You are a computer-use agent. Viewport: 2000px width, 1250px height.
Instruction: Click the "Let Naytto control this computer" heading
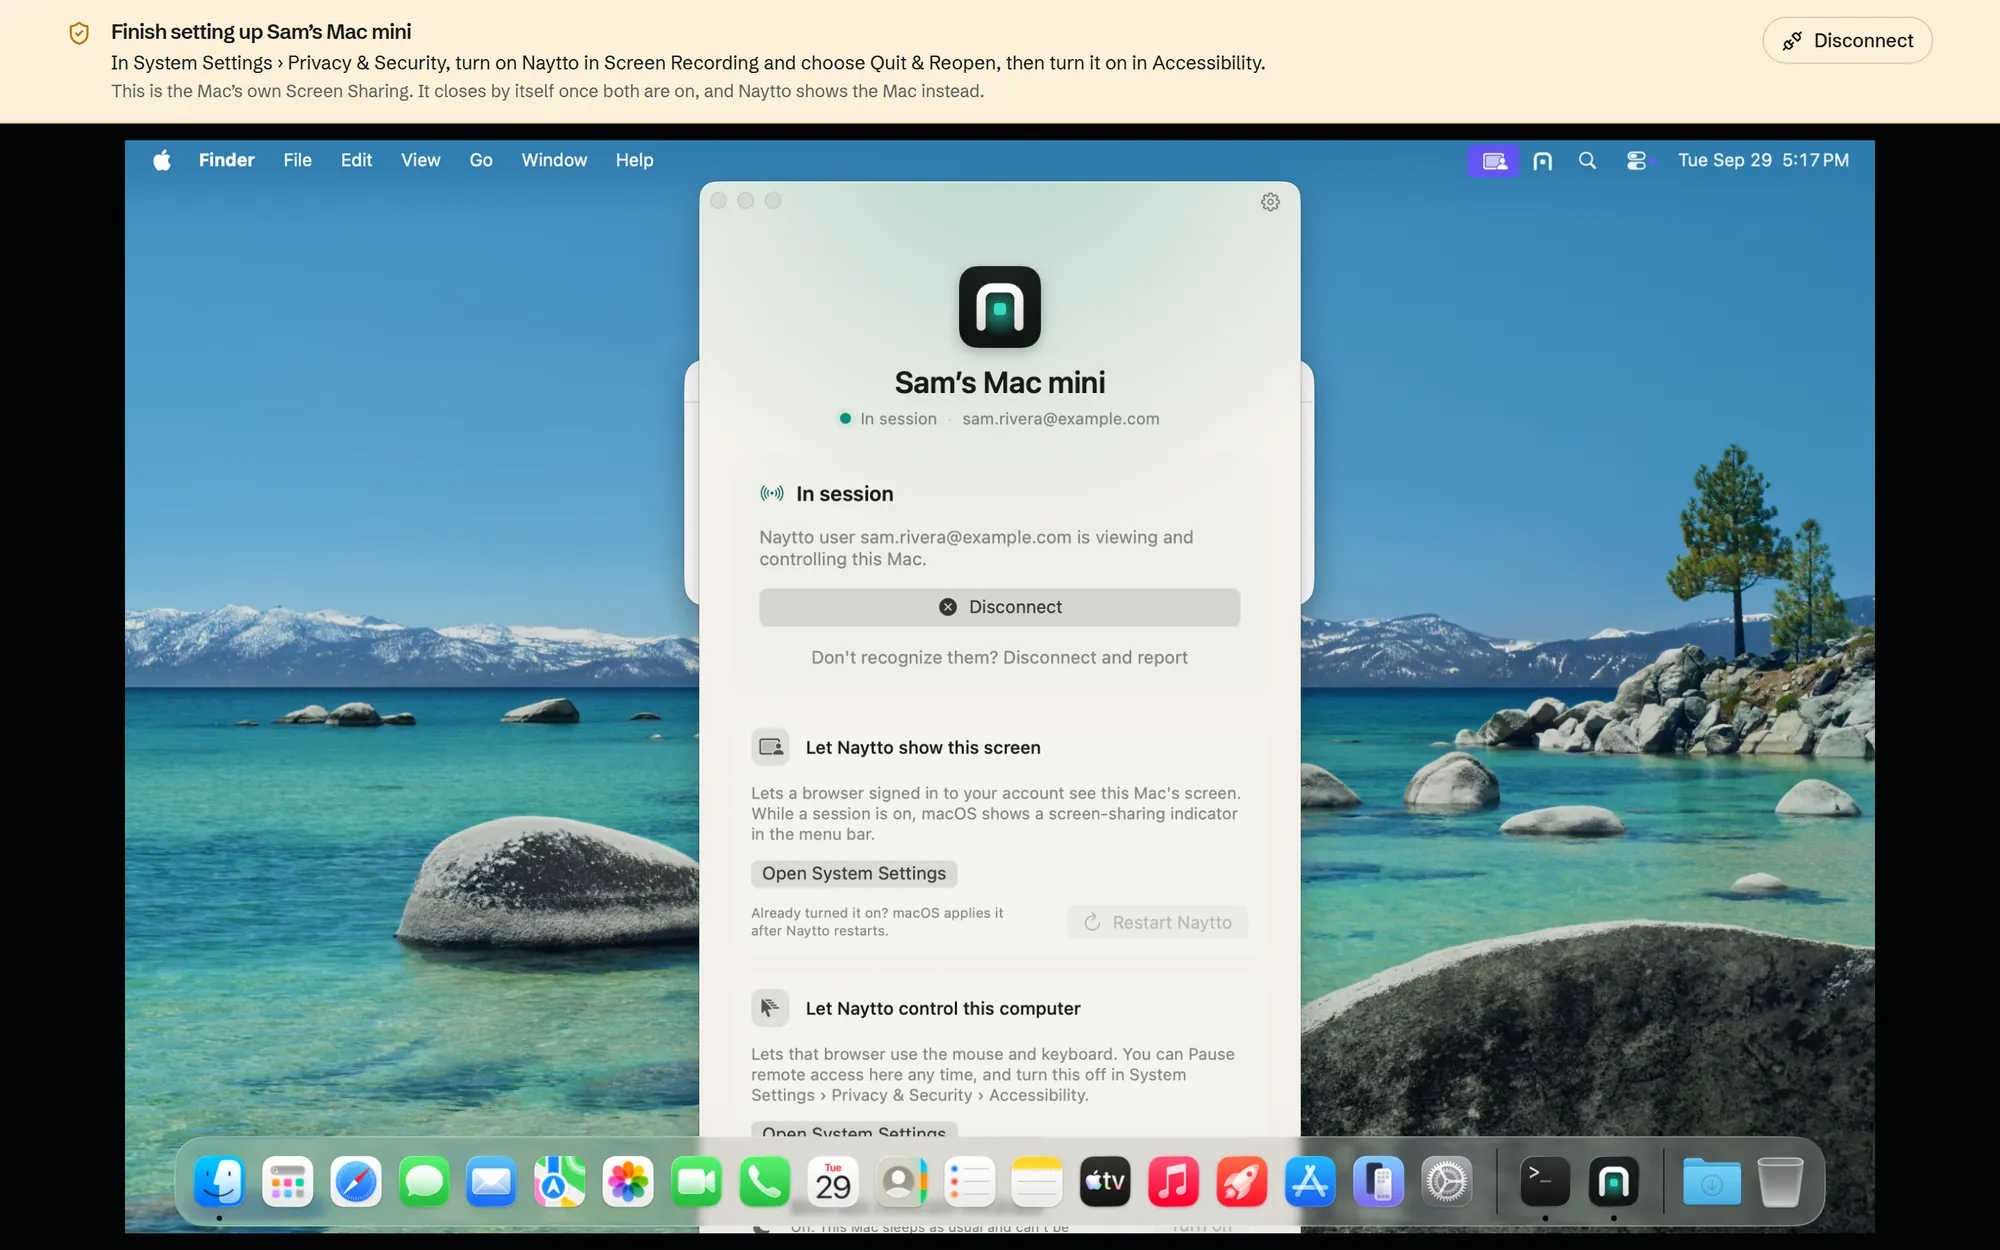tap(943, 1009)
